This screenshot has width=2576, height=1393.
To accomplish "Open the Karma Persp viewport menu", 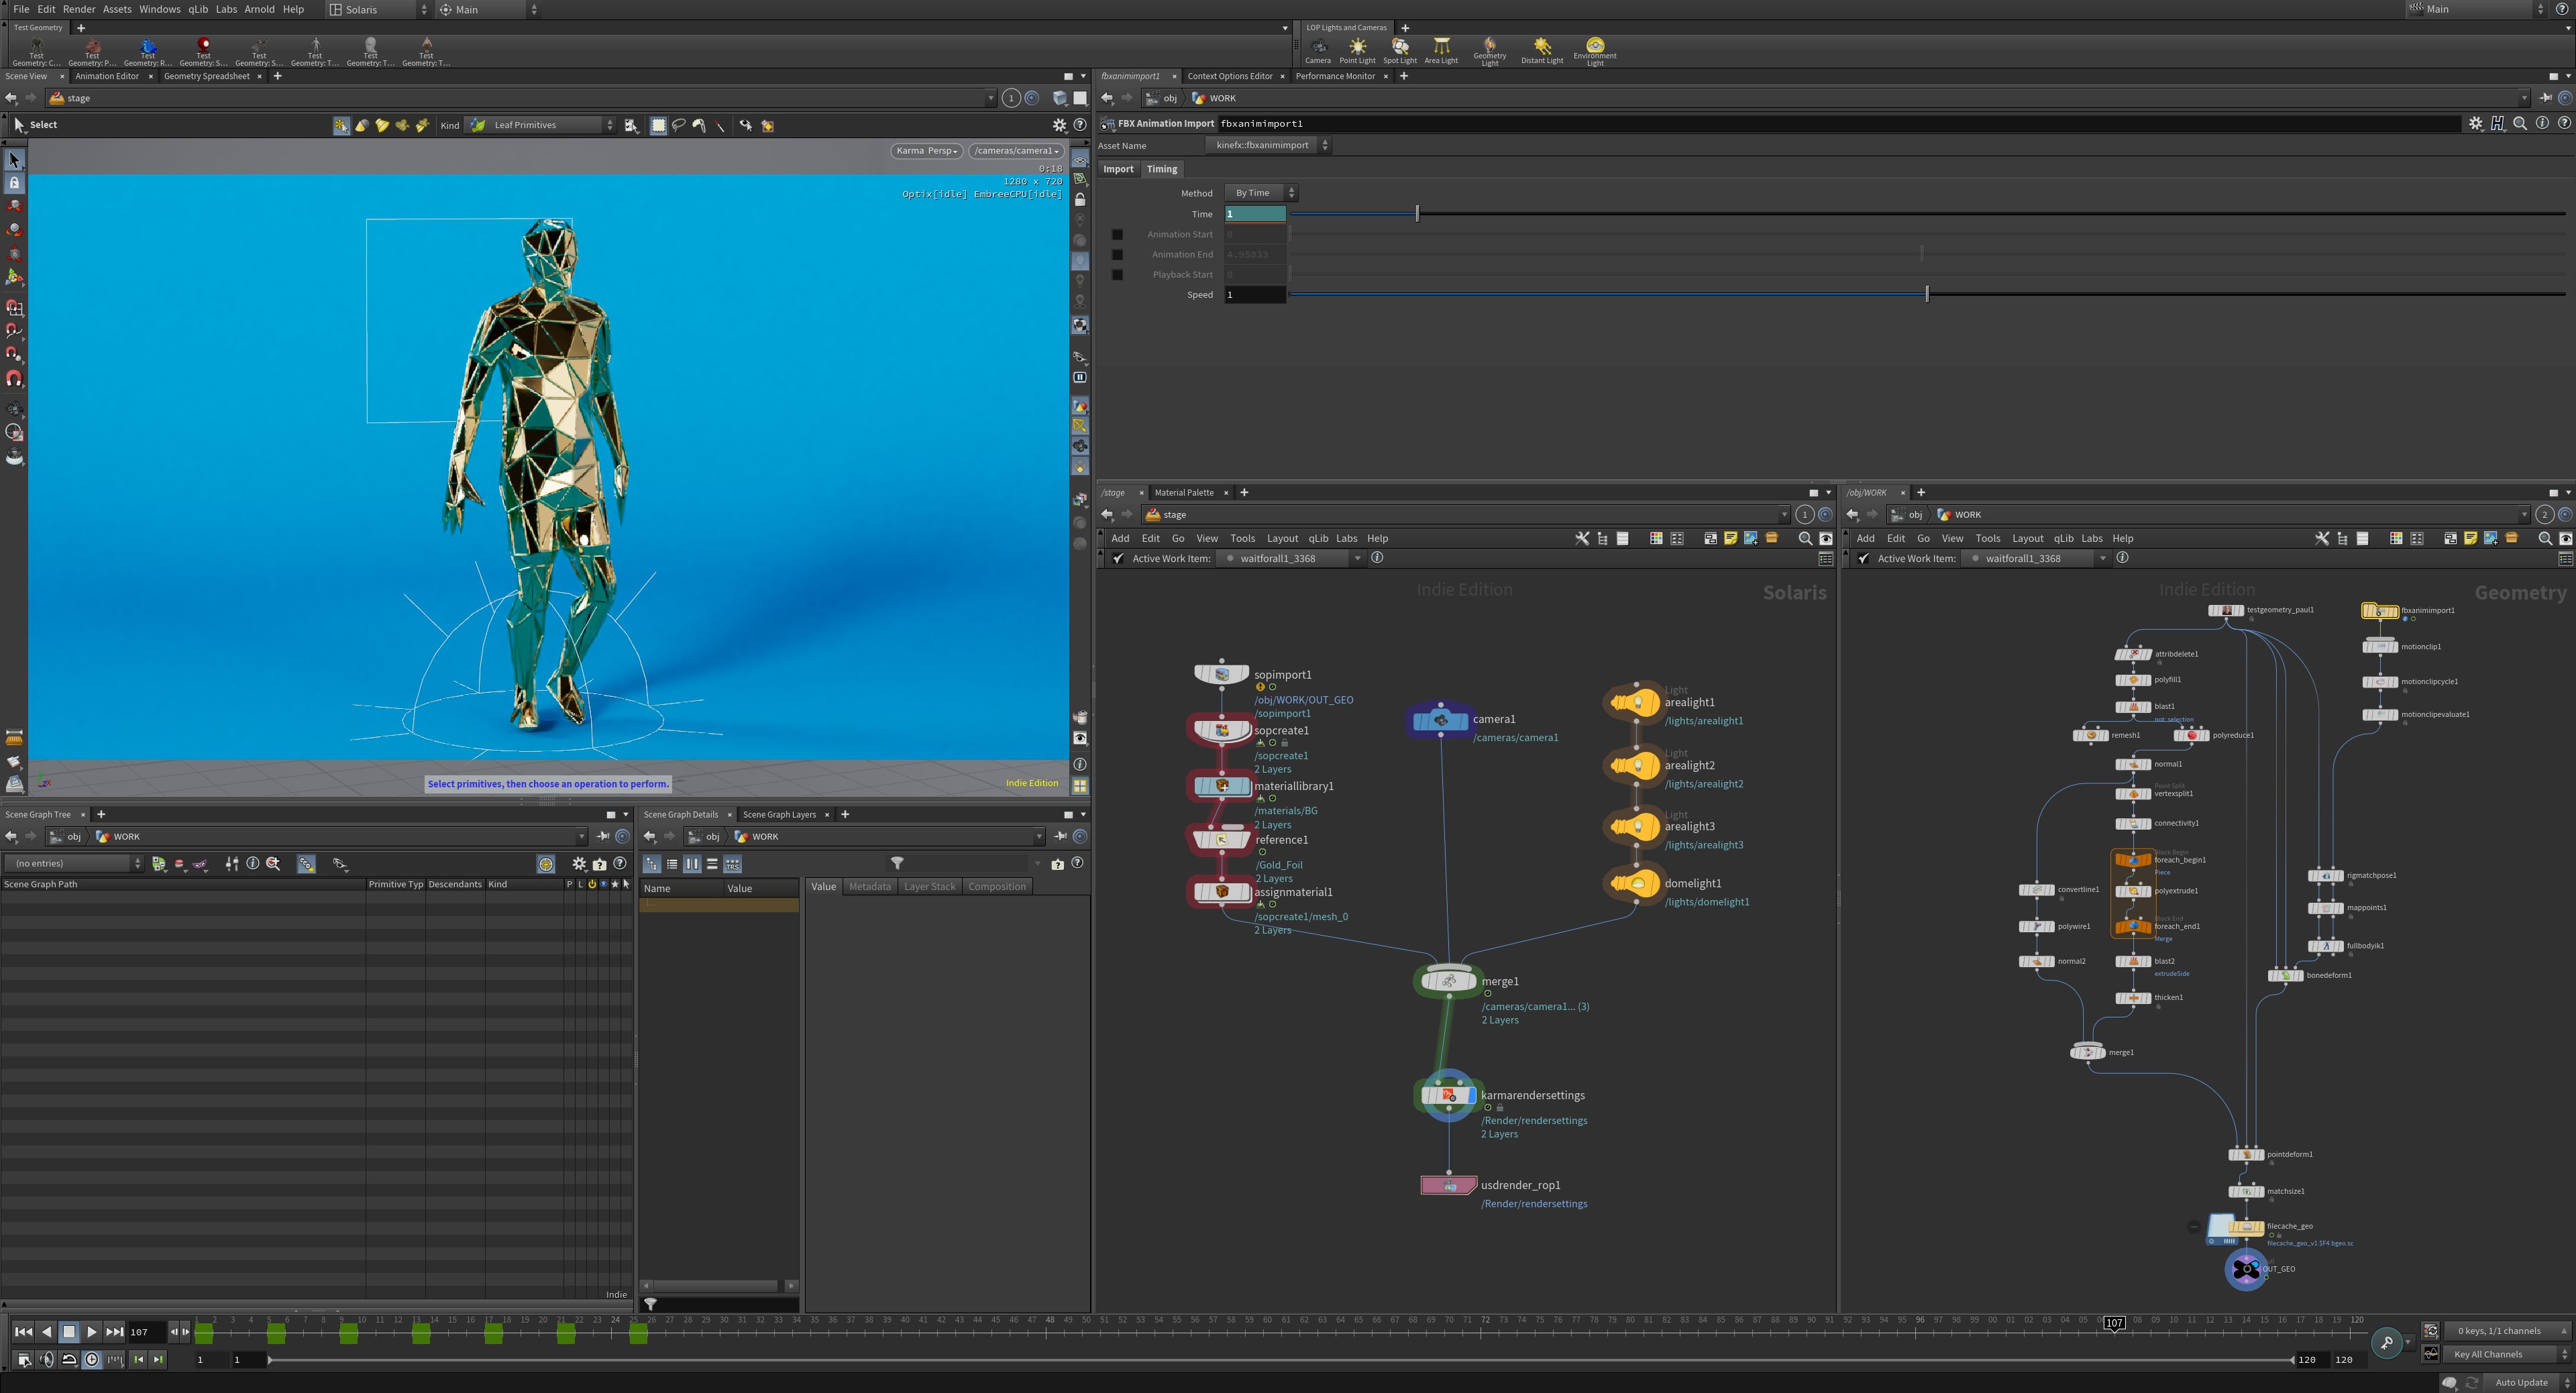I will pyautogui.click(x=926, y=151).
